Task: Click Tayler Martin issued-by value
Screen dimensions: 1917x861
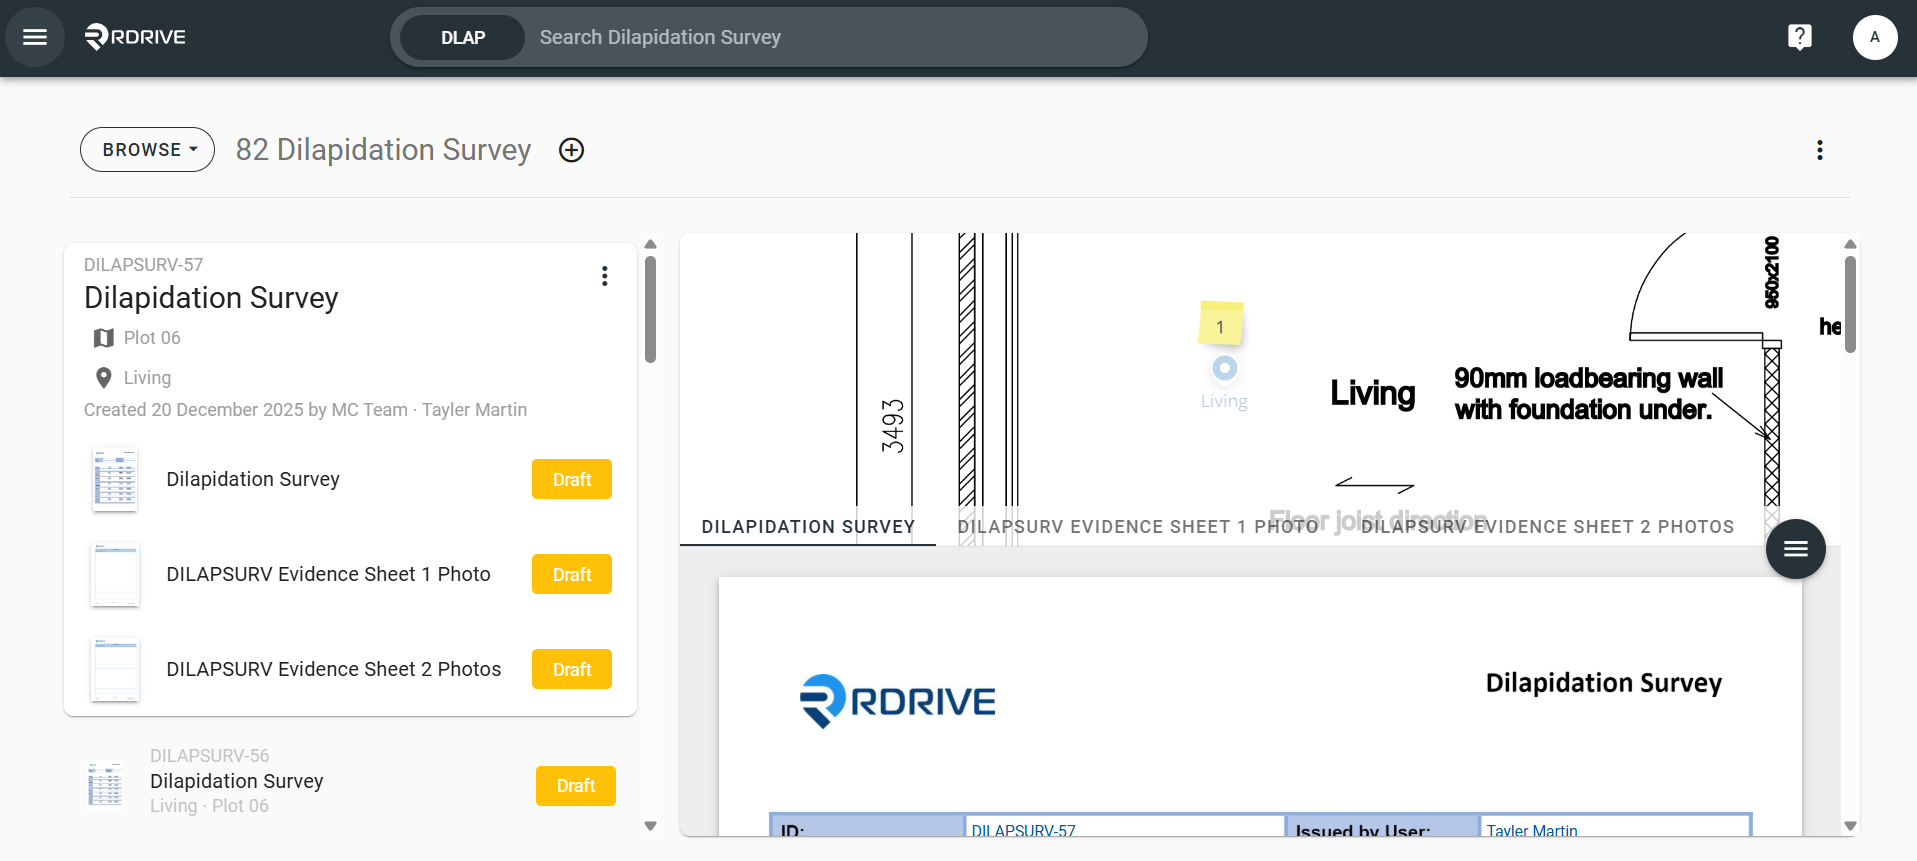Action: 1532,830
